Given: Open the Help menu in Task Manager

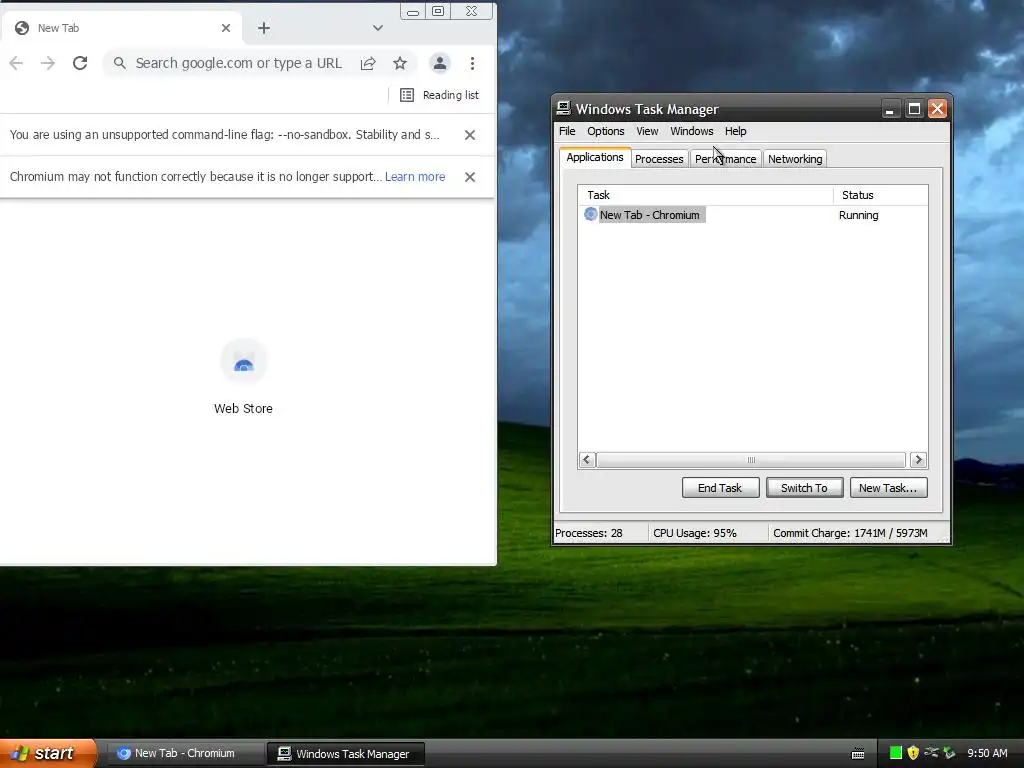Looking at the screenshot, I should [735, 131].
